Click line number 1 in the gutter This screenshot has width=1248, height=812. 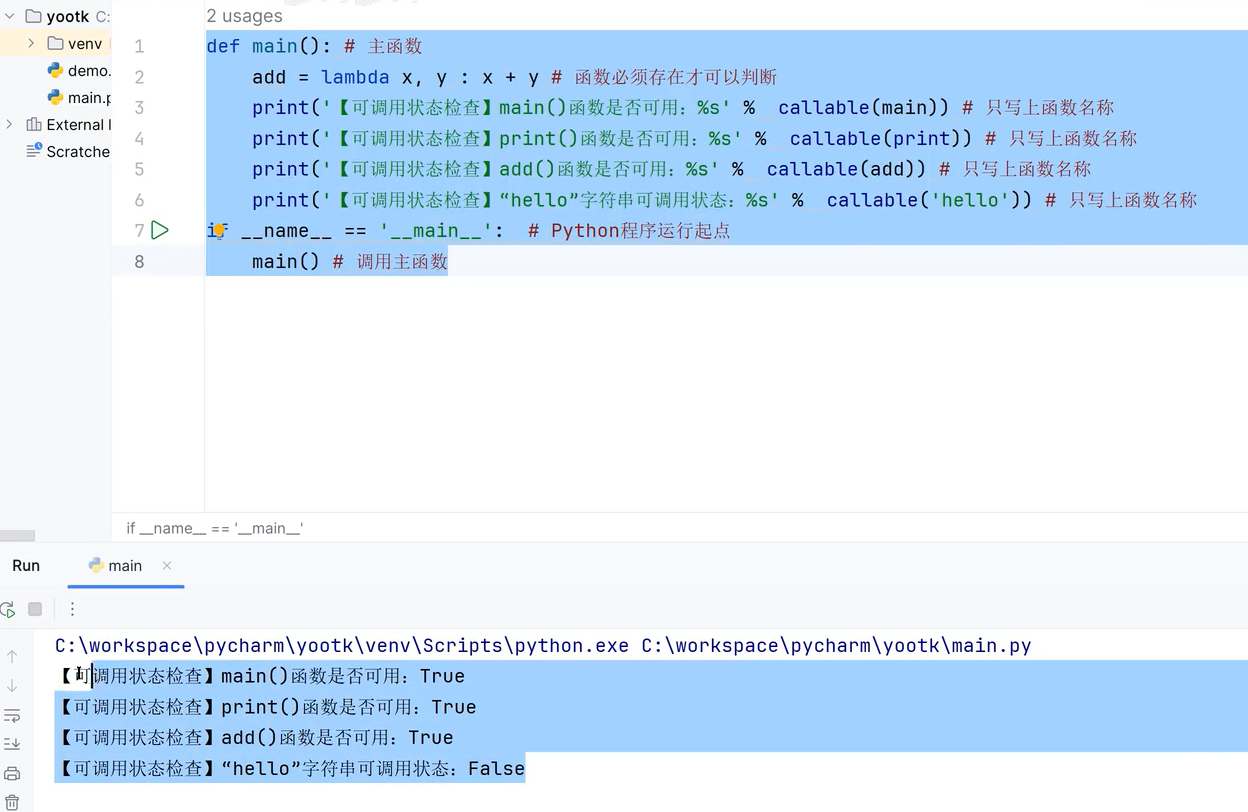[139, 47]
